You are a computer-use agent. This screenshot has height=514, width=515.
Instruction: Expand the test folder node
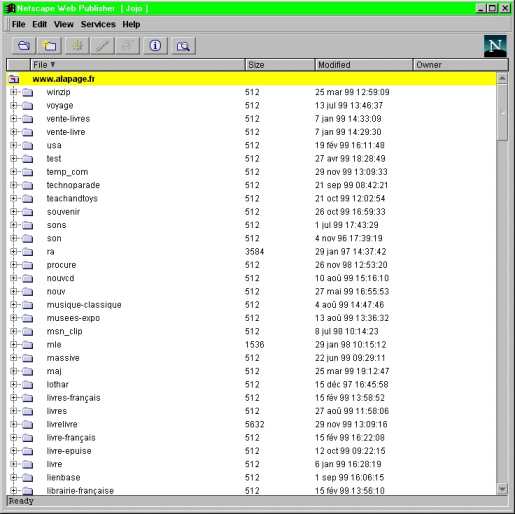point(14,158)
